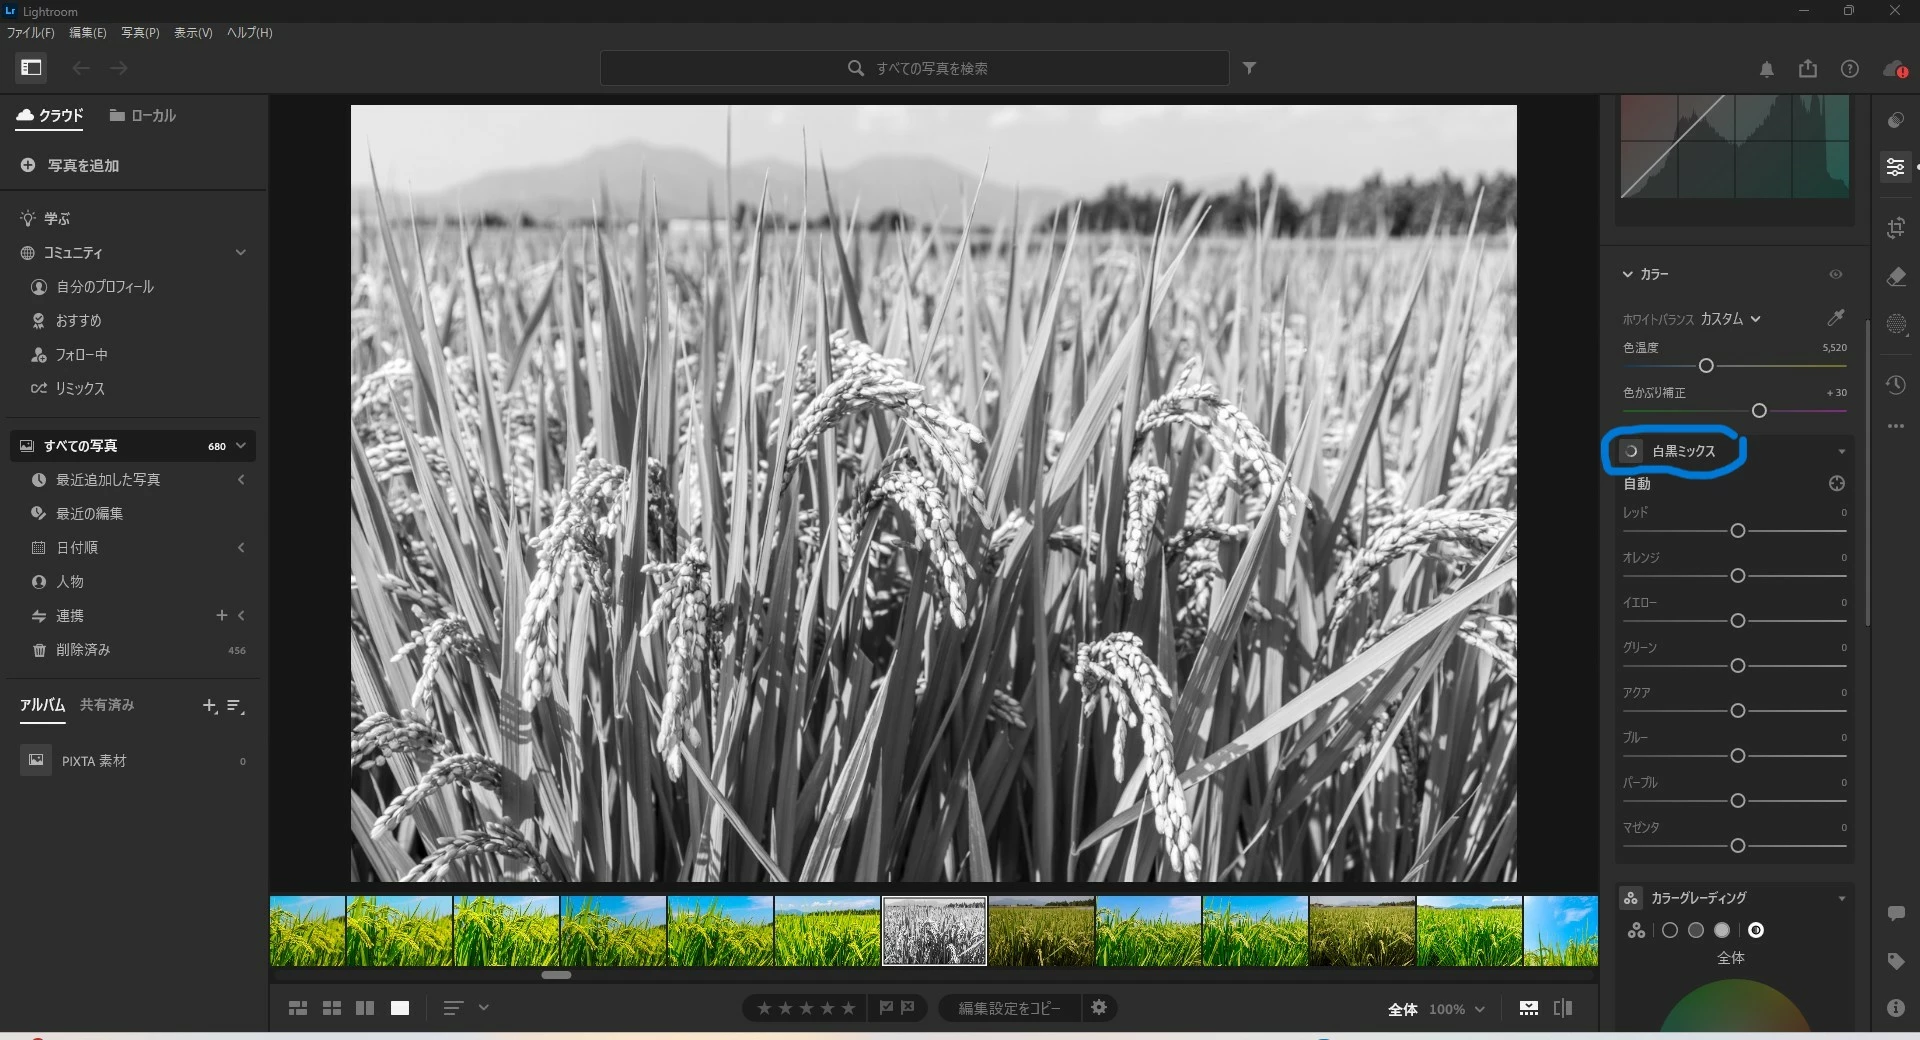Open the 写真(P) menu
1920x1040 pixels.
140,32
